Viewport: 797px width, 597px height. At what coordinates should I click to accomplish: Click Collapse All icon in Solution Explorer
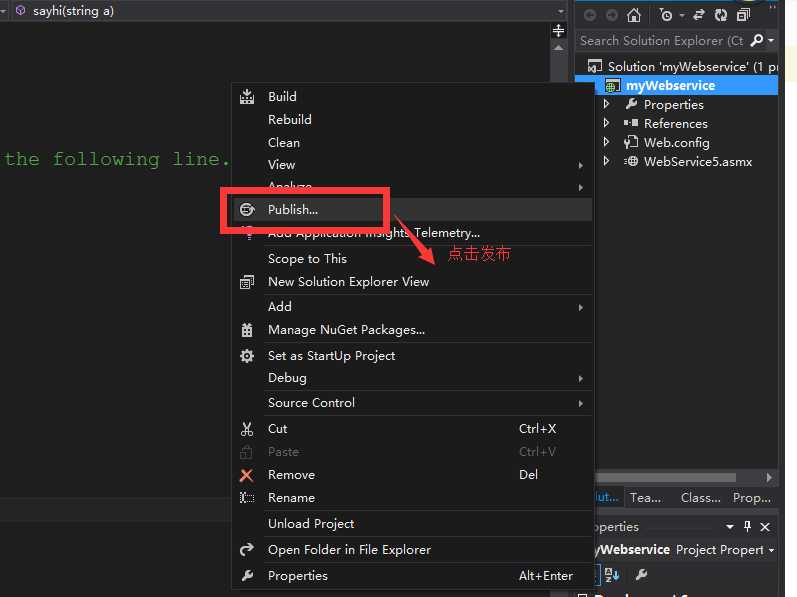coord(743,15)
